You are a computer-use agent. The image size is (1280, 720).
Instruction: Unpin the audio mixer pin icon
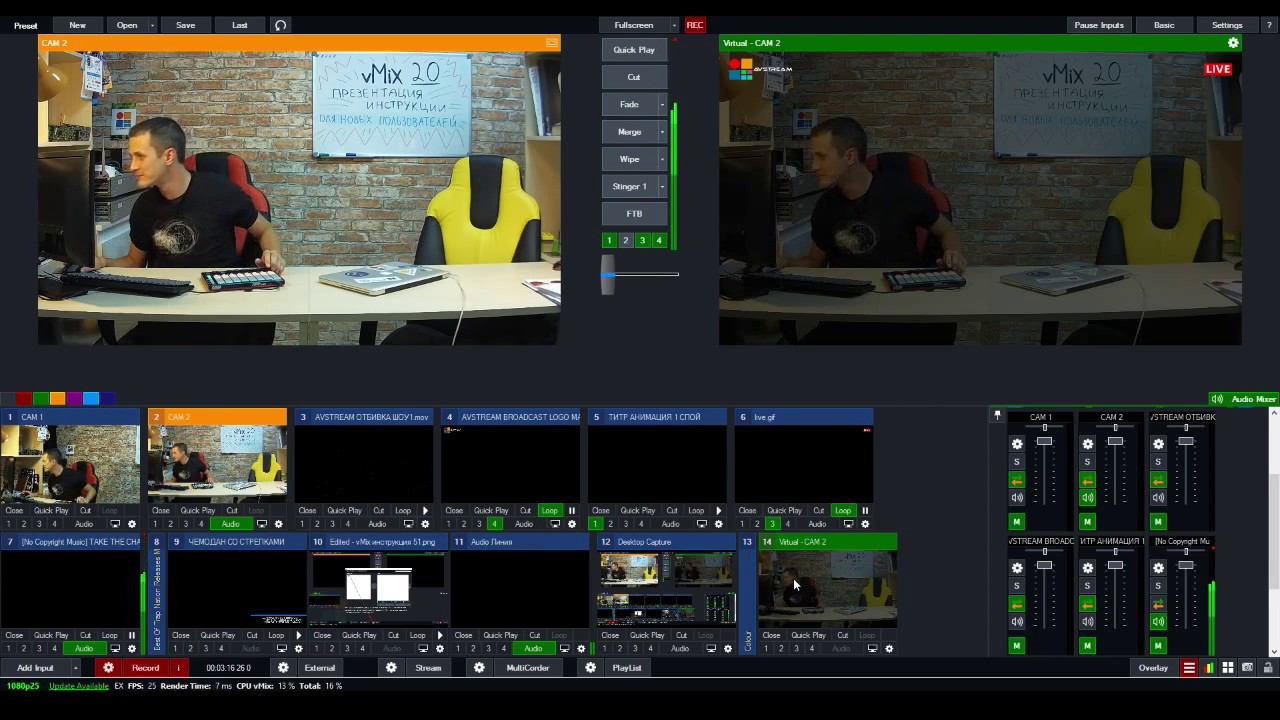[997, 416]
